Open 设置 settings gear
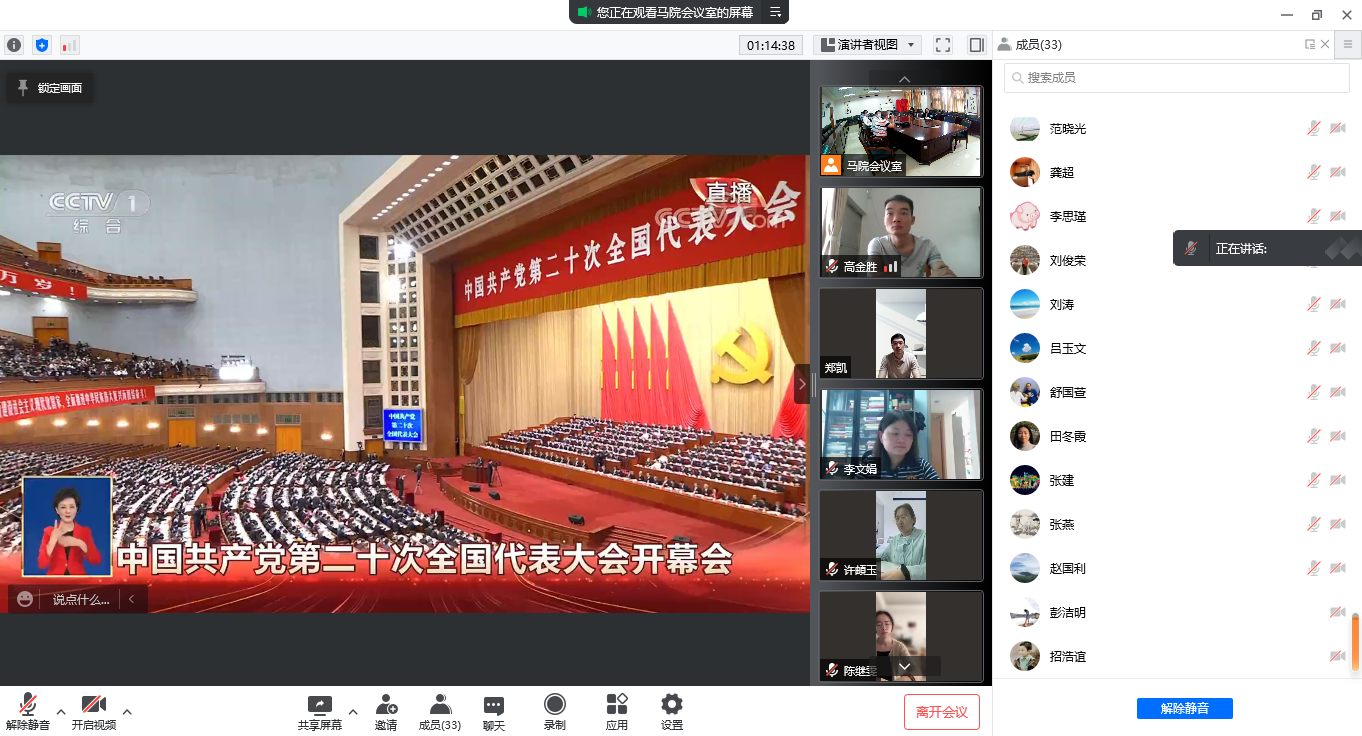This screenshot has height=736, width=1362. click(x=672, y=711)
